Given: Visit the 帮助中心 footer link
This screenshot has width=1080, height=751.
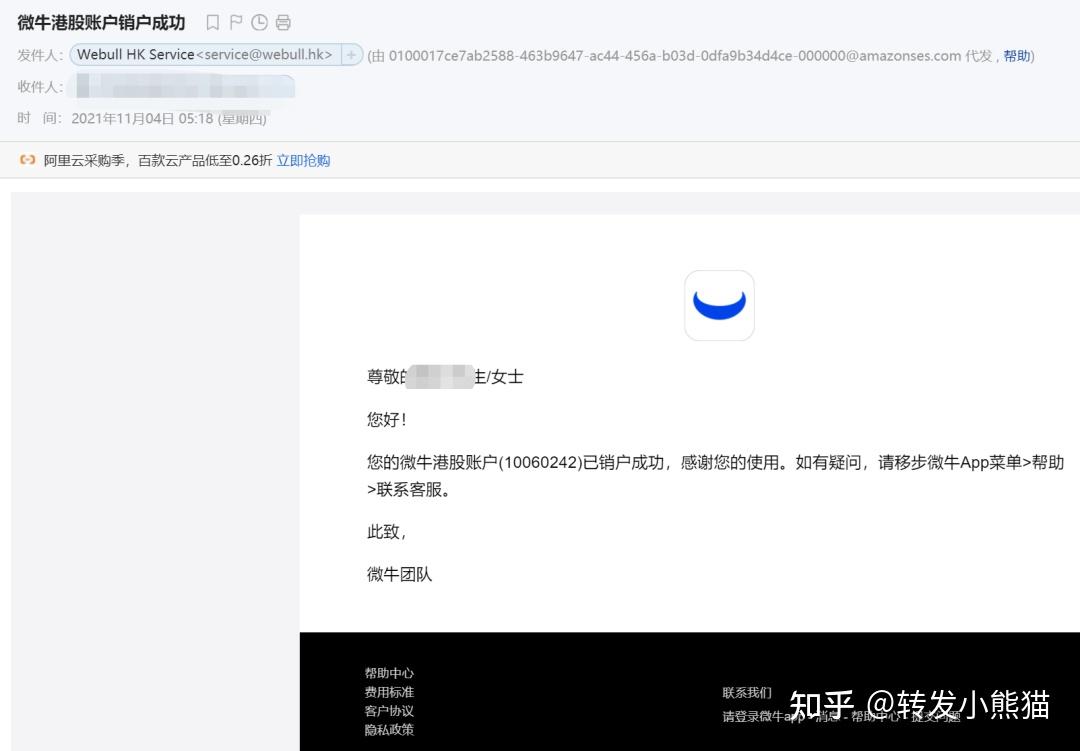Looking at the screenshot, I should click(388, 673).
